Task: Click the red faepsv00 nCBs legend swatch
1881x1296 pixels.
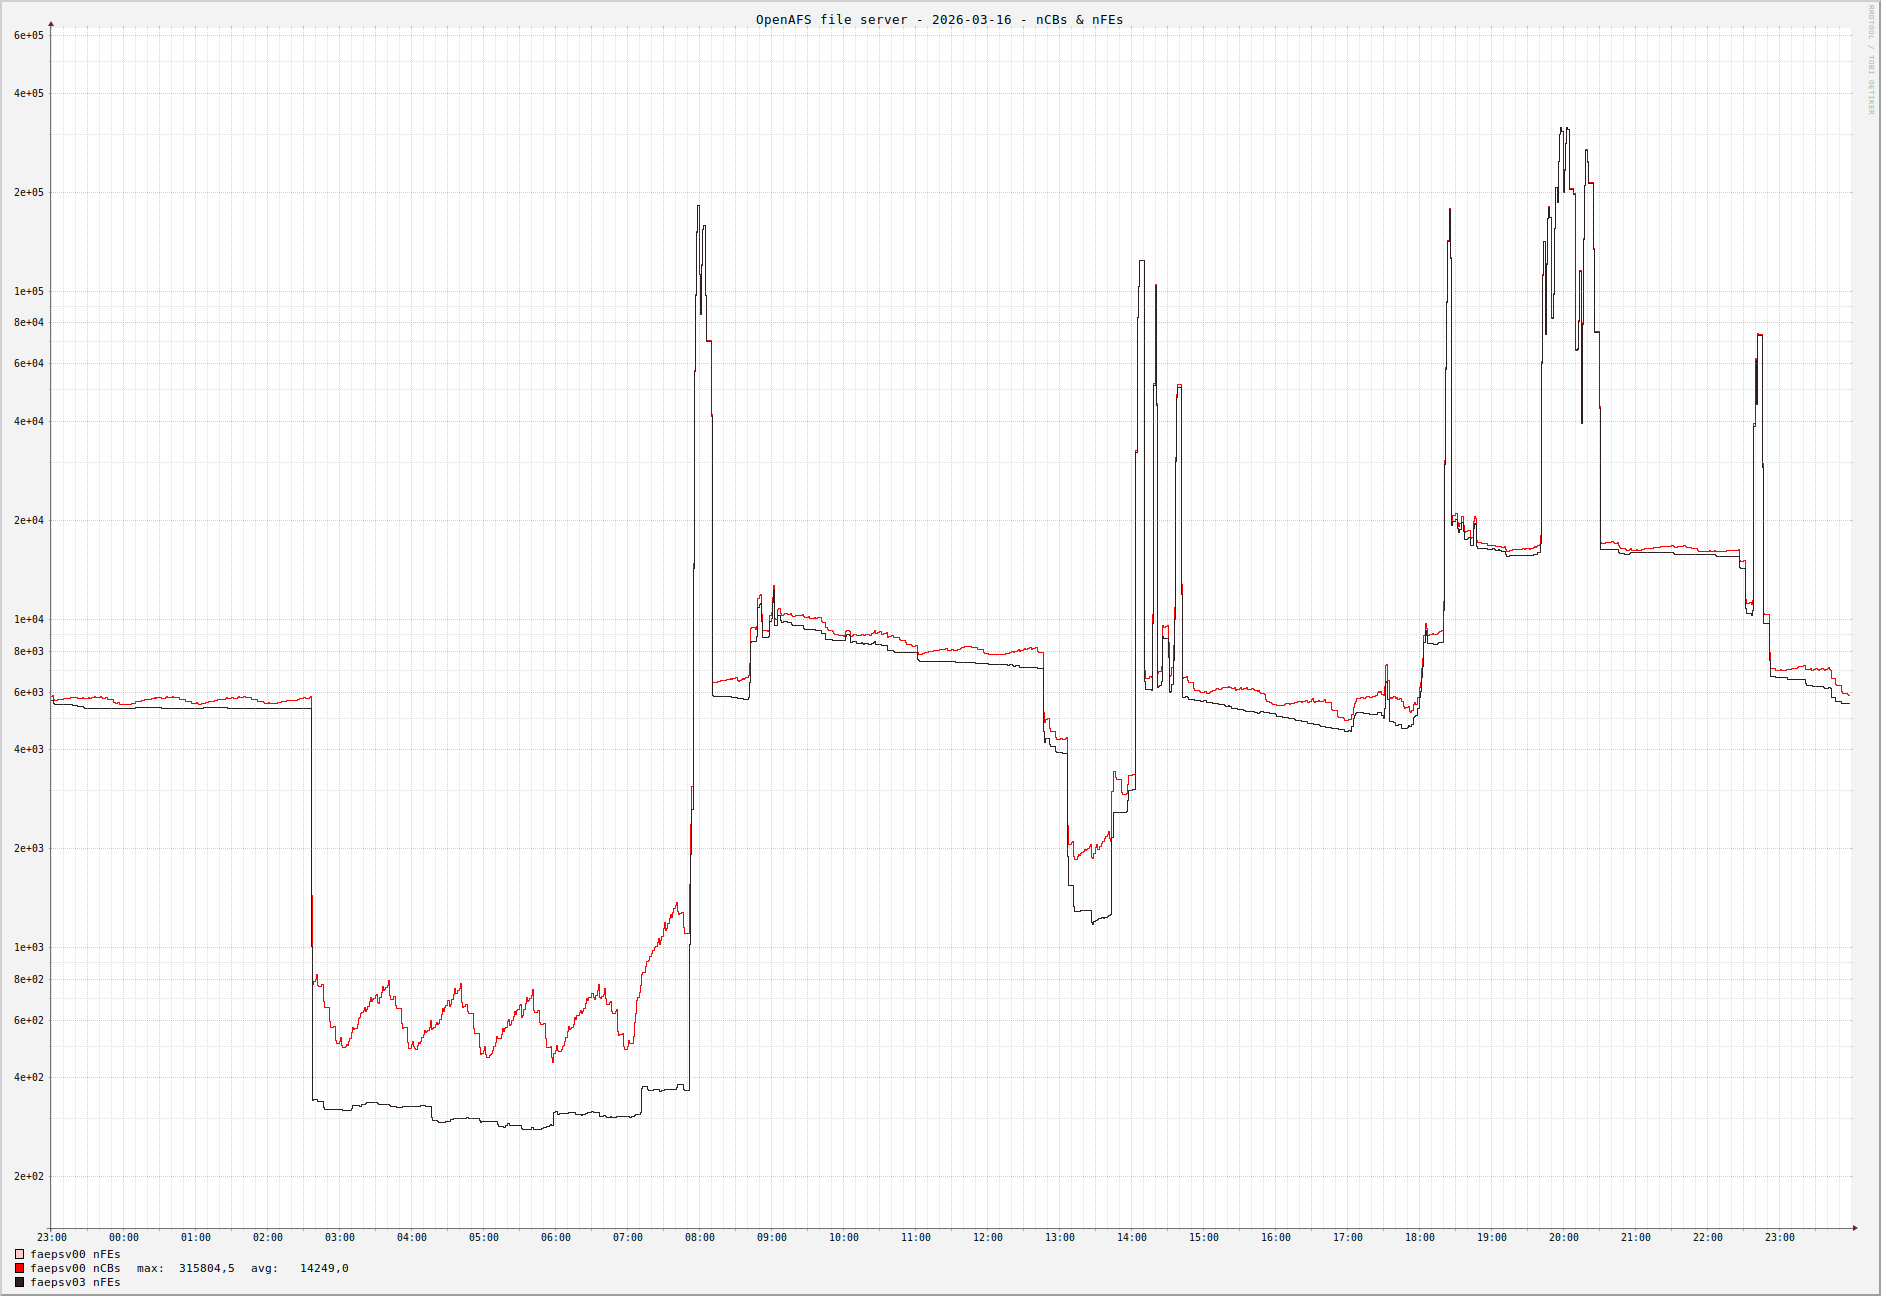Action: coord(19,1268)
